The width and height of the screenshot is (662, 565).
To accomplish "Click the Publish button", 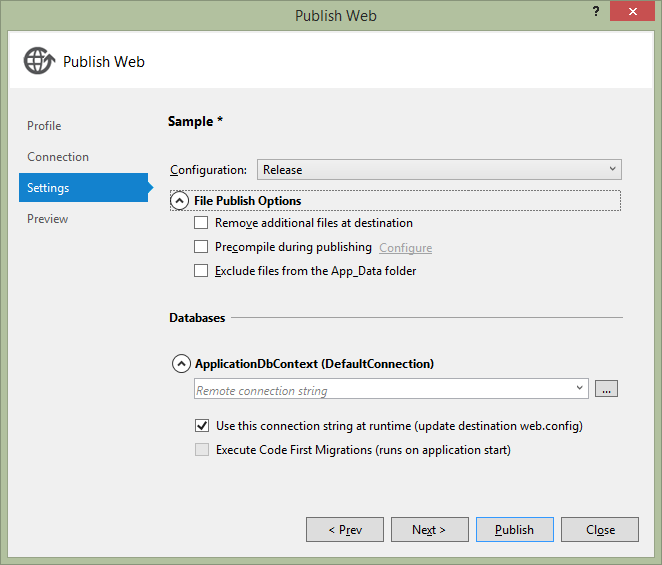I will [514, 530].
